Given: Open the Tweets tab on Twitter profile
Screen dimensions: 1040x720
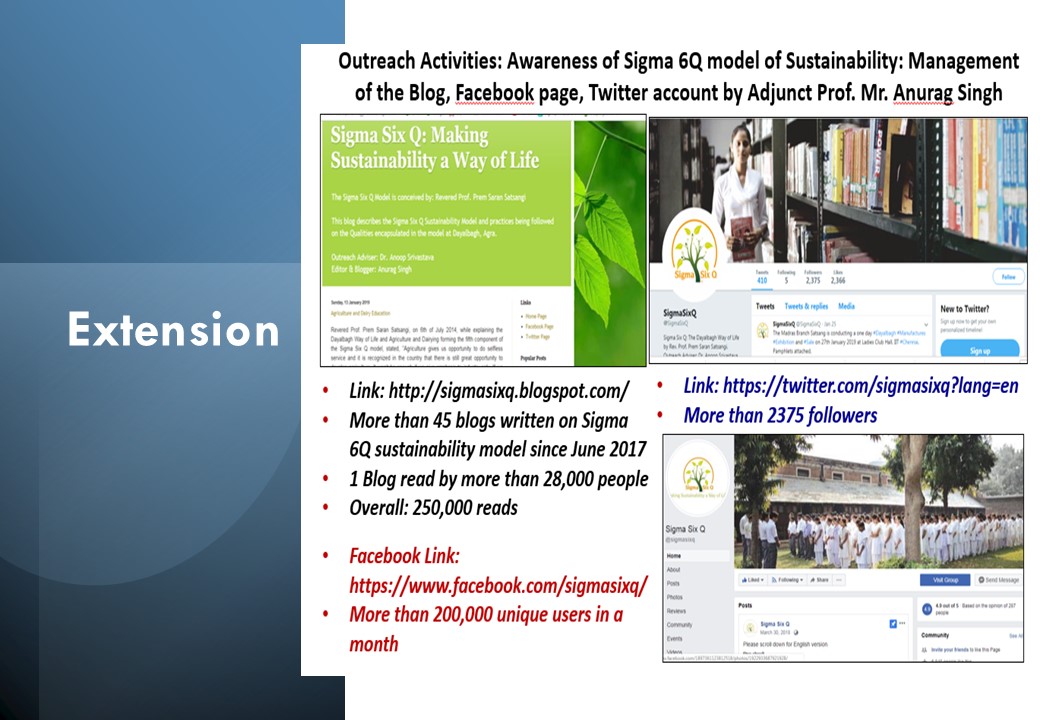Looking at the screenshot, I should click(x=765, y=306).
